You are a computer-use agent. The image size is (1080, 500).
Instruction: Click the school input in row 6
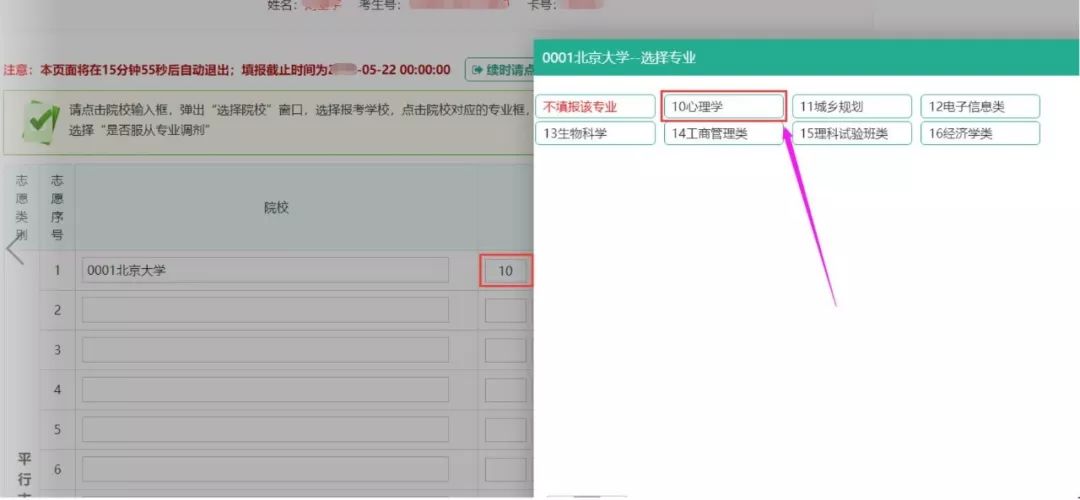click(x=265, y=469)
